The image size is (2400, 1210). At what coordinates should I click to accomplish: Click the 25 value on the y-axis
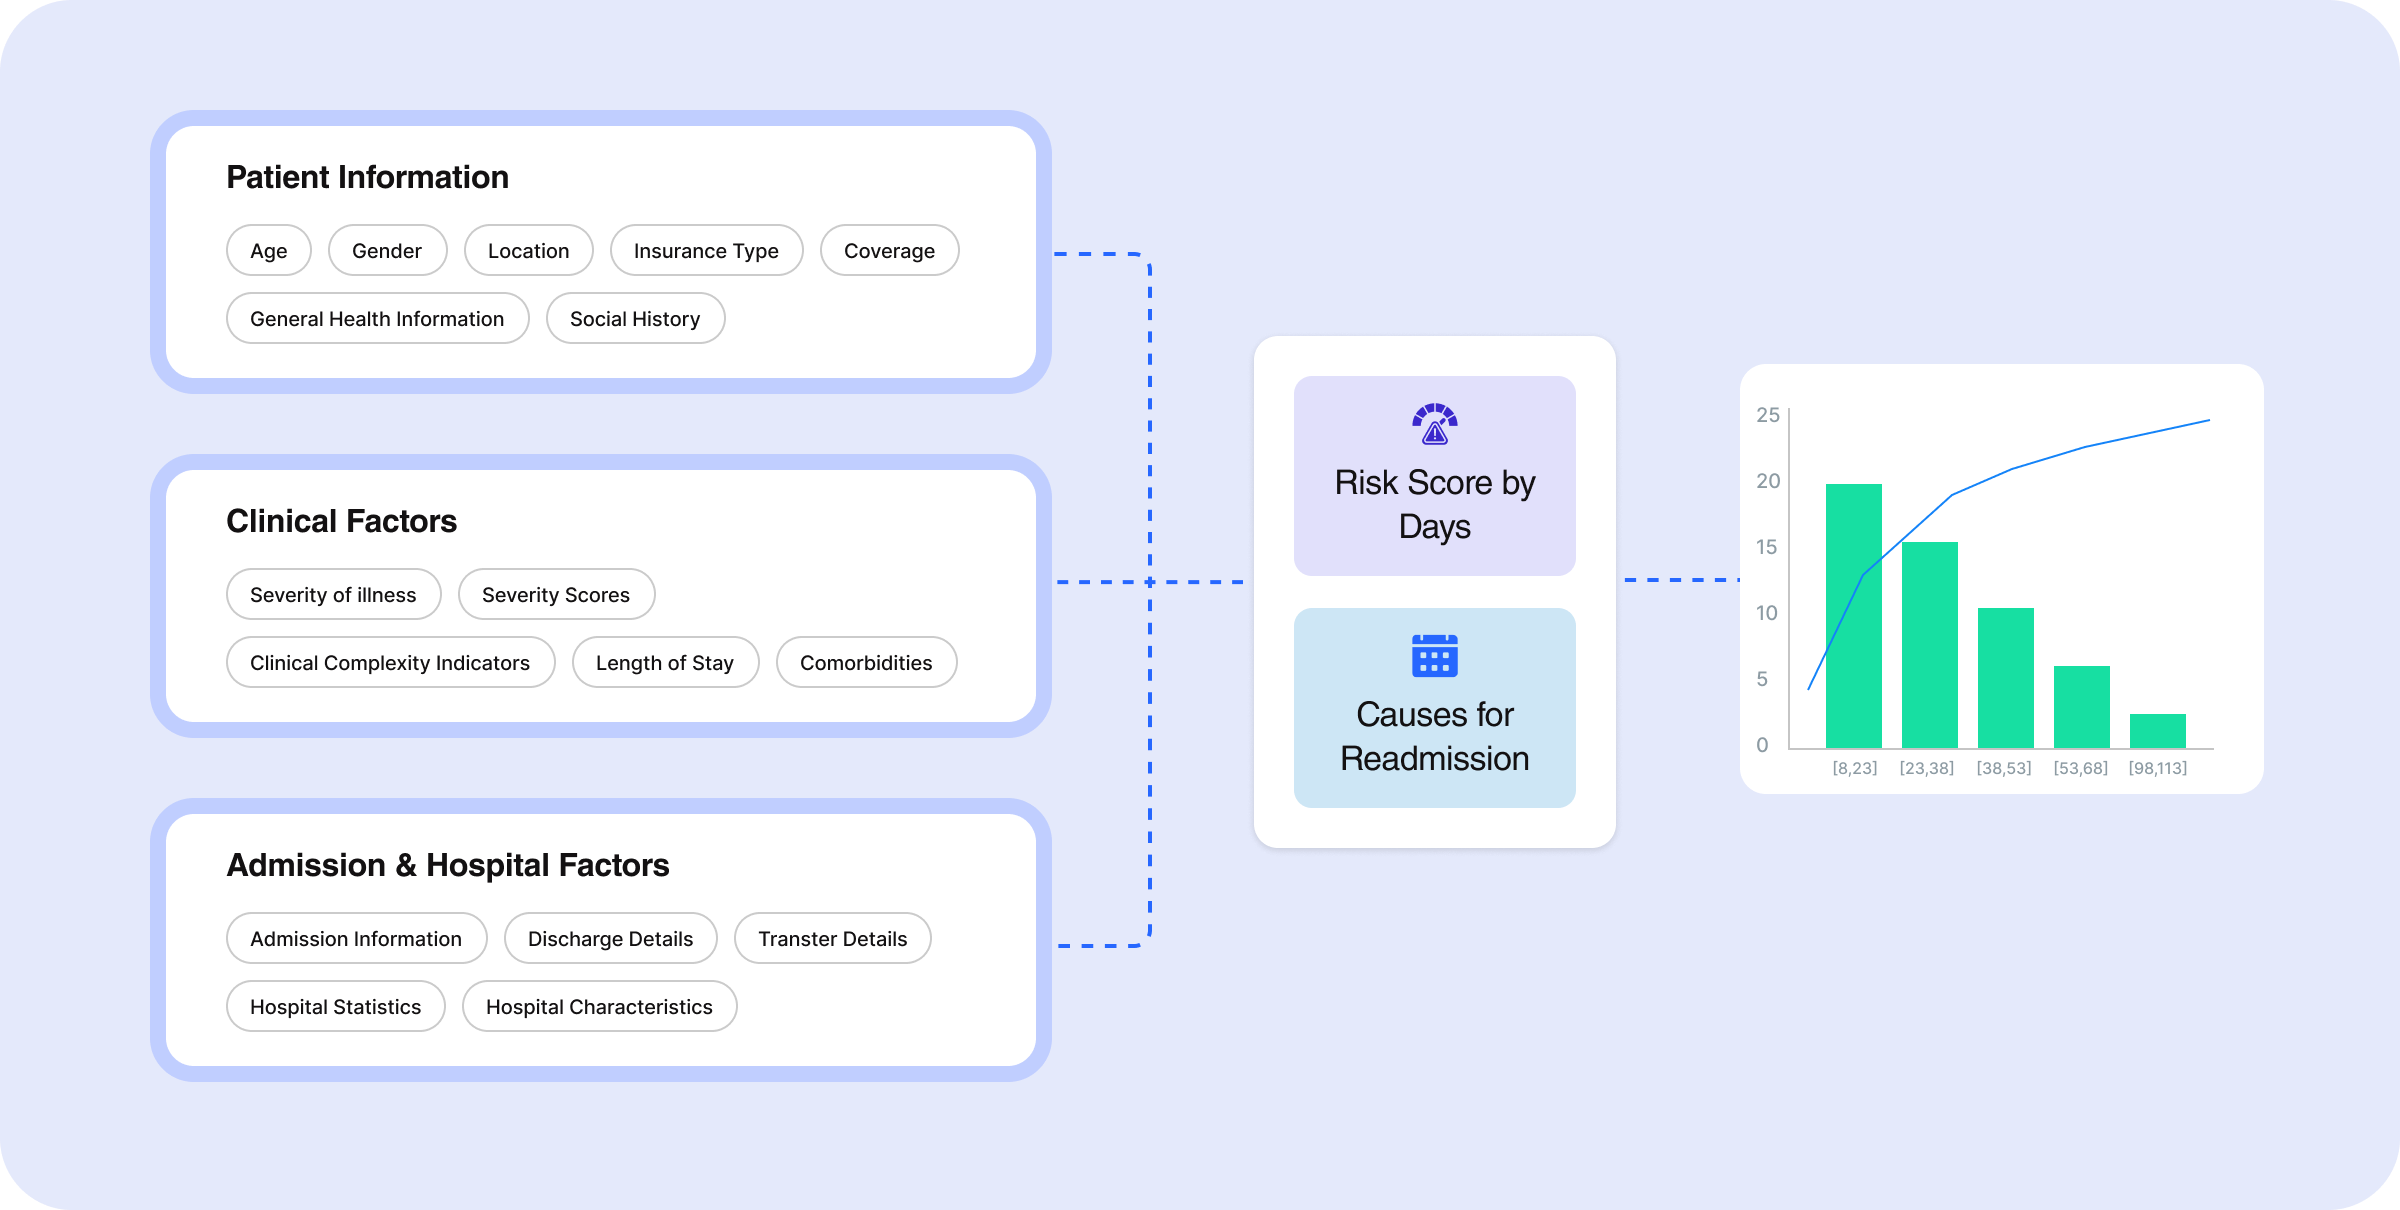point(1768,414)
